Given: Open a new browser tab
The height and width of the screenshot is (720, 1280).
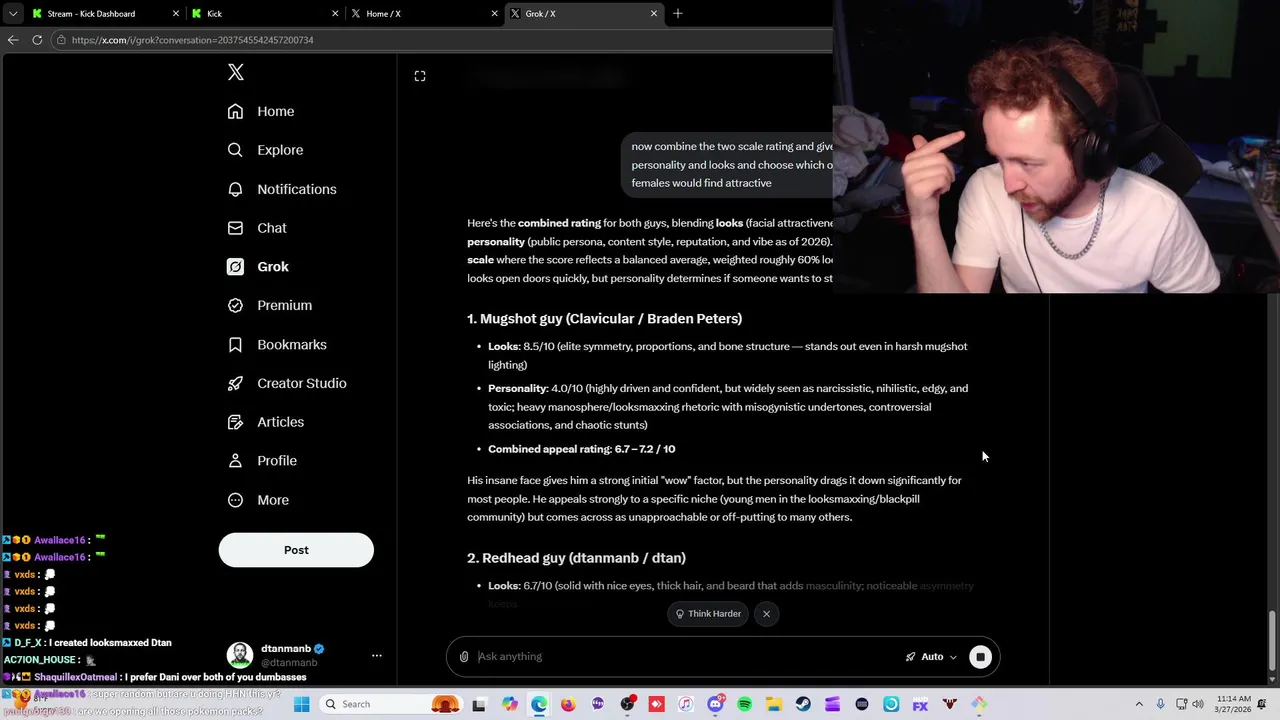Looking at the screenshot, I should [678, 13].
